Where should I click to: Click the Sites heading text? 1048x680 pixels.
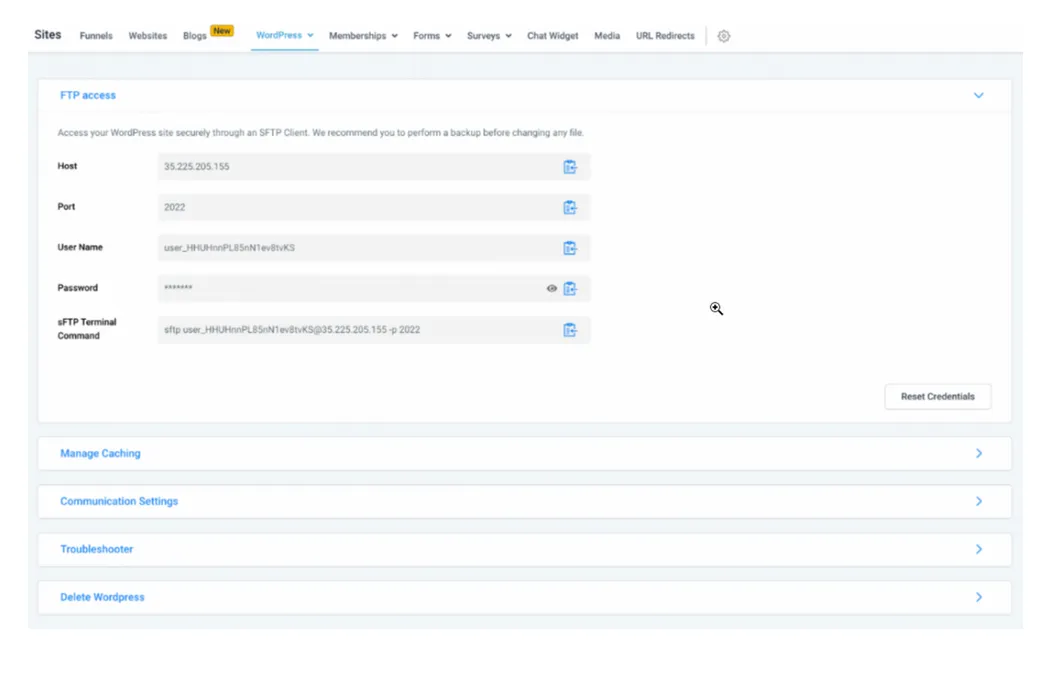click(x=47, y=35)
